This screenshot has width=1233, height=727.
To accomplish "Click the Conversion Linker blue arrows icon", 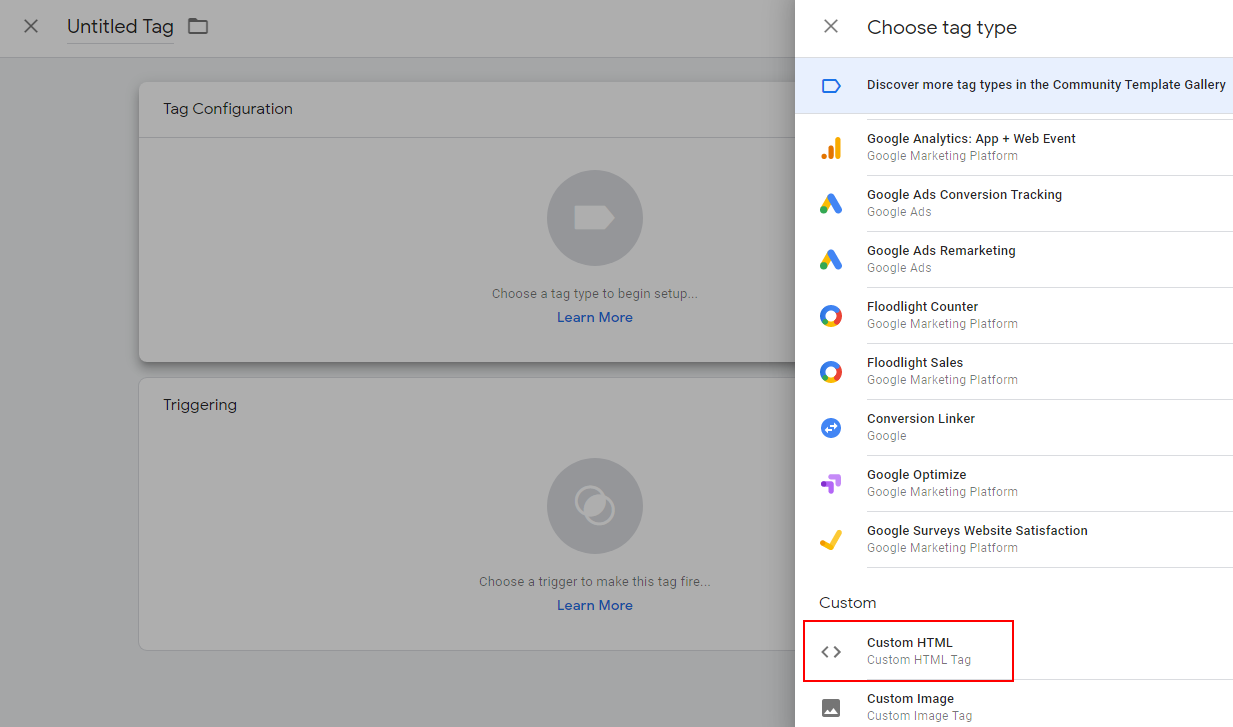I will click(x=831, y=428).
